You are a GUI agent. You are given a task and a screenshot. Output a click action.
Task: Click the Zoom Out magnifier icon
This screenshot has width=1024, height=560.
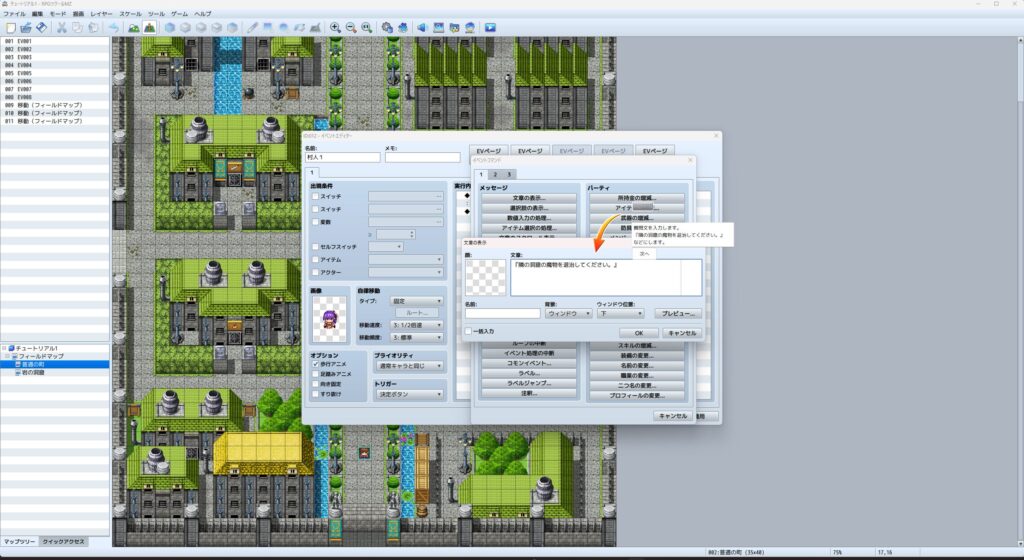(351, 27)
